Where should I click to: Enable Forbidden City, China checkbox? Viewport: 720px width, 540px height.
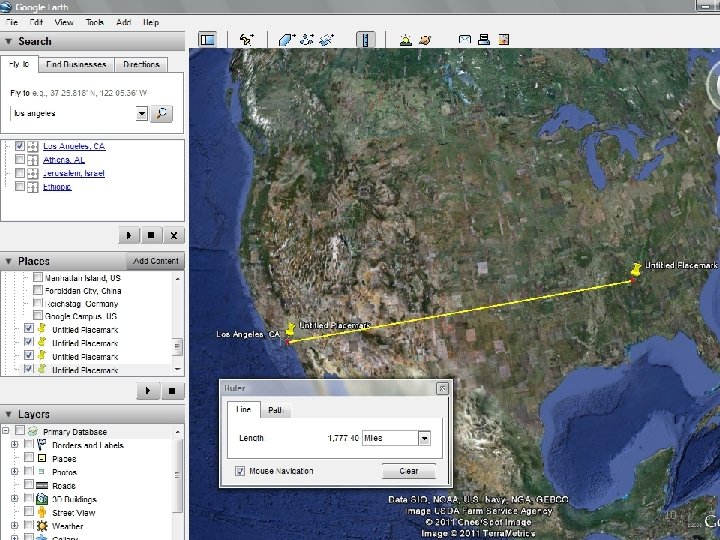pos(38,290)
